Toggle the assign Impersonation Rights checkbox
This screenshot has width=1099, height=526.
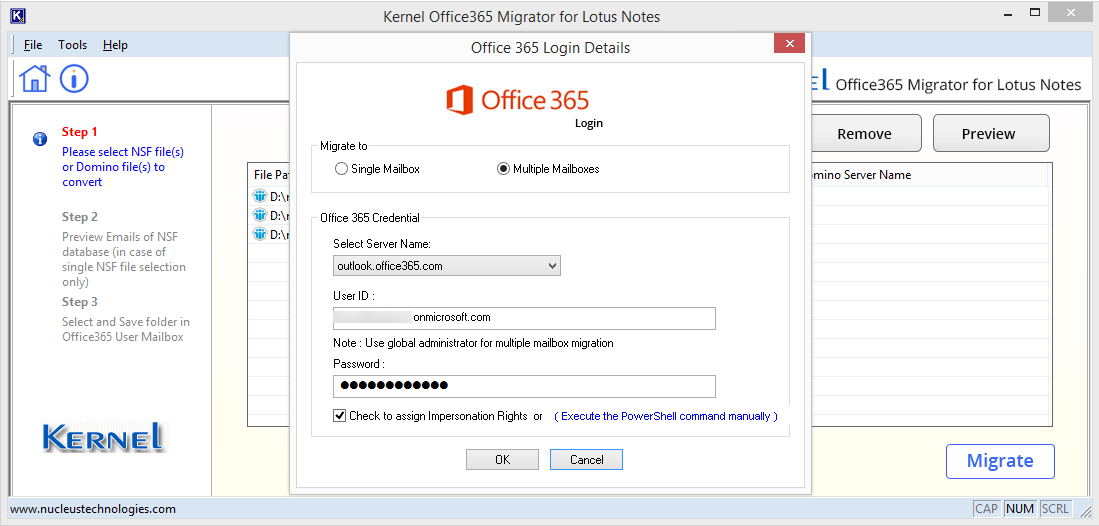[340, 416]
